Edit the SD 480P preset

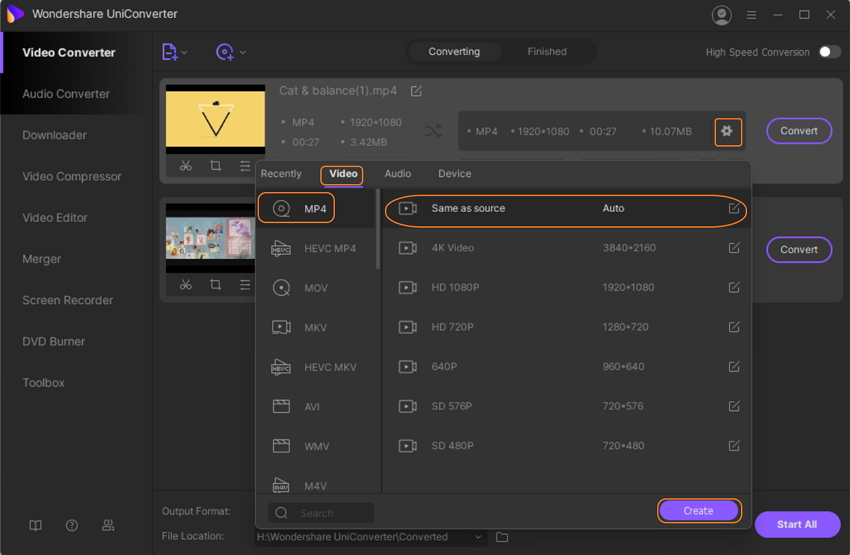pos(734,446)
